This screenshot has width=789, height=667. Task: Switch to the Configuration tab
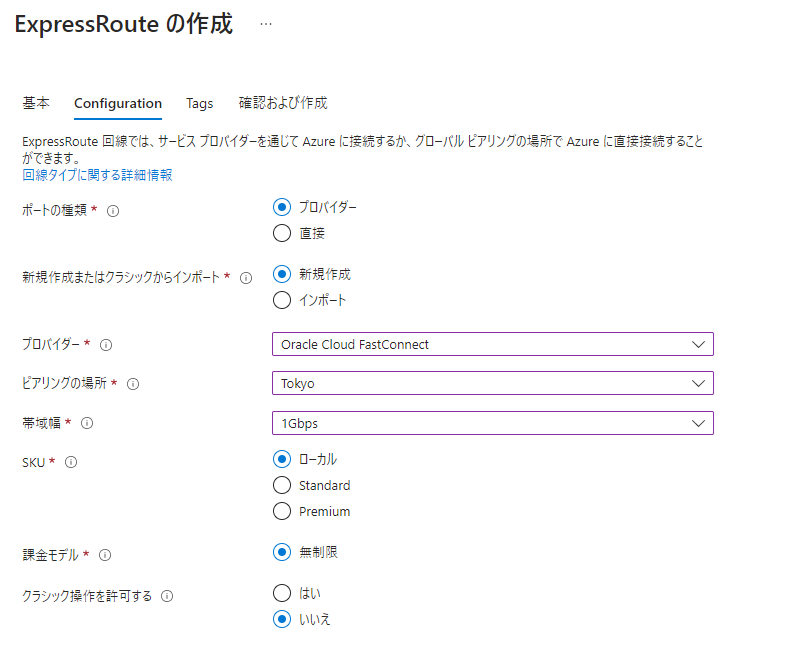[118, 103]
